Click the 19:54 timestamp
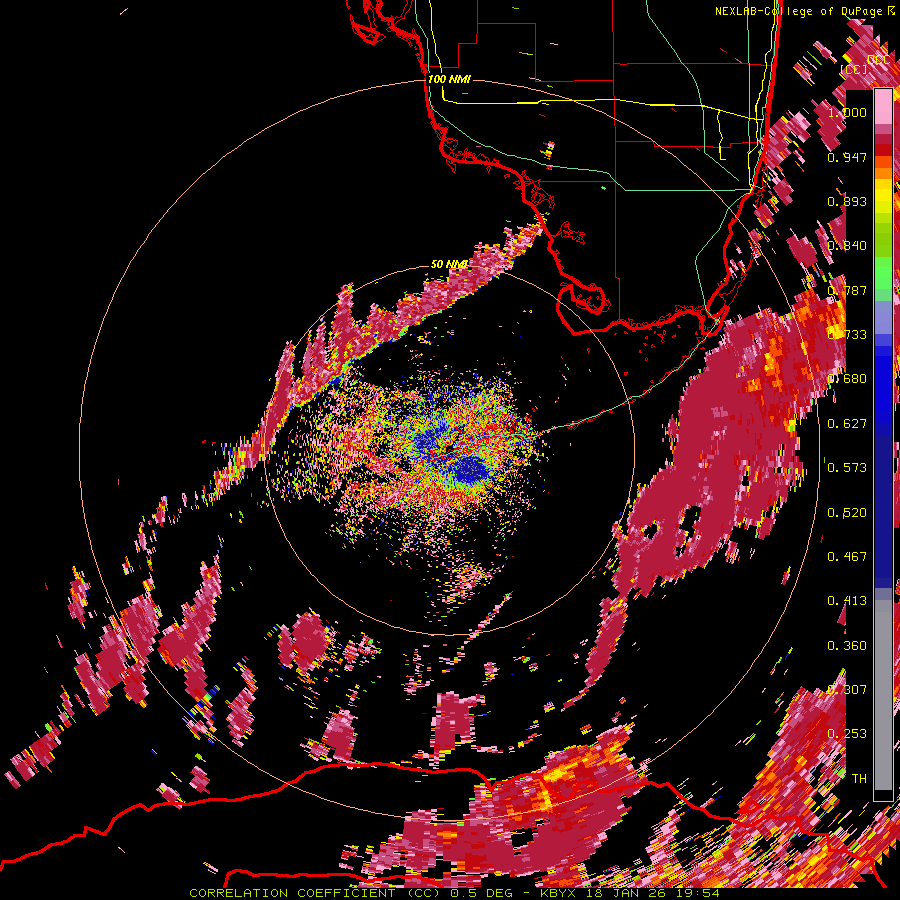This screenshot has height=900, width=900. pyautogui.click(x=699, y=893)
